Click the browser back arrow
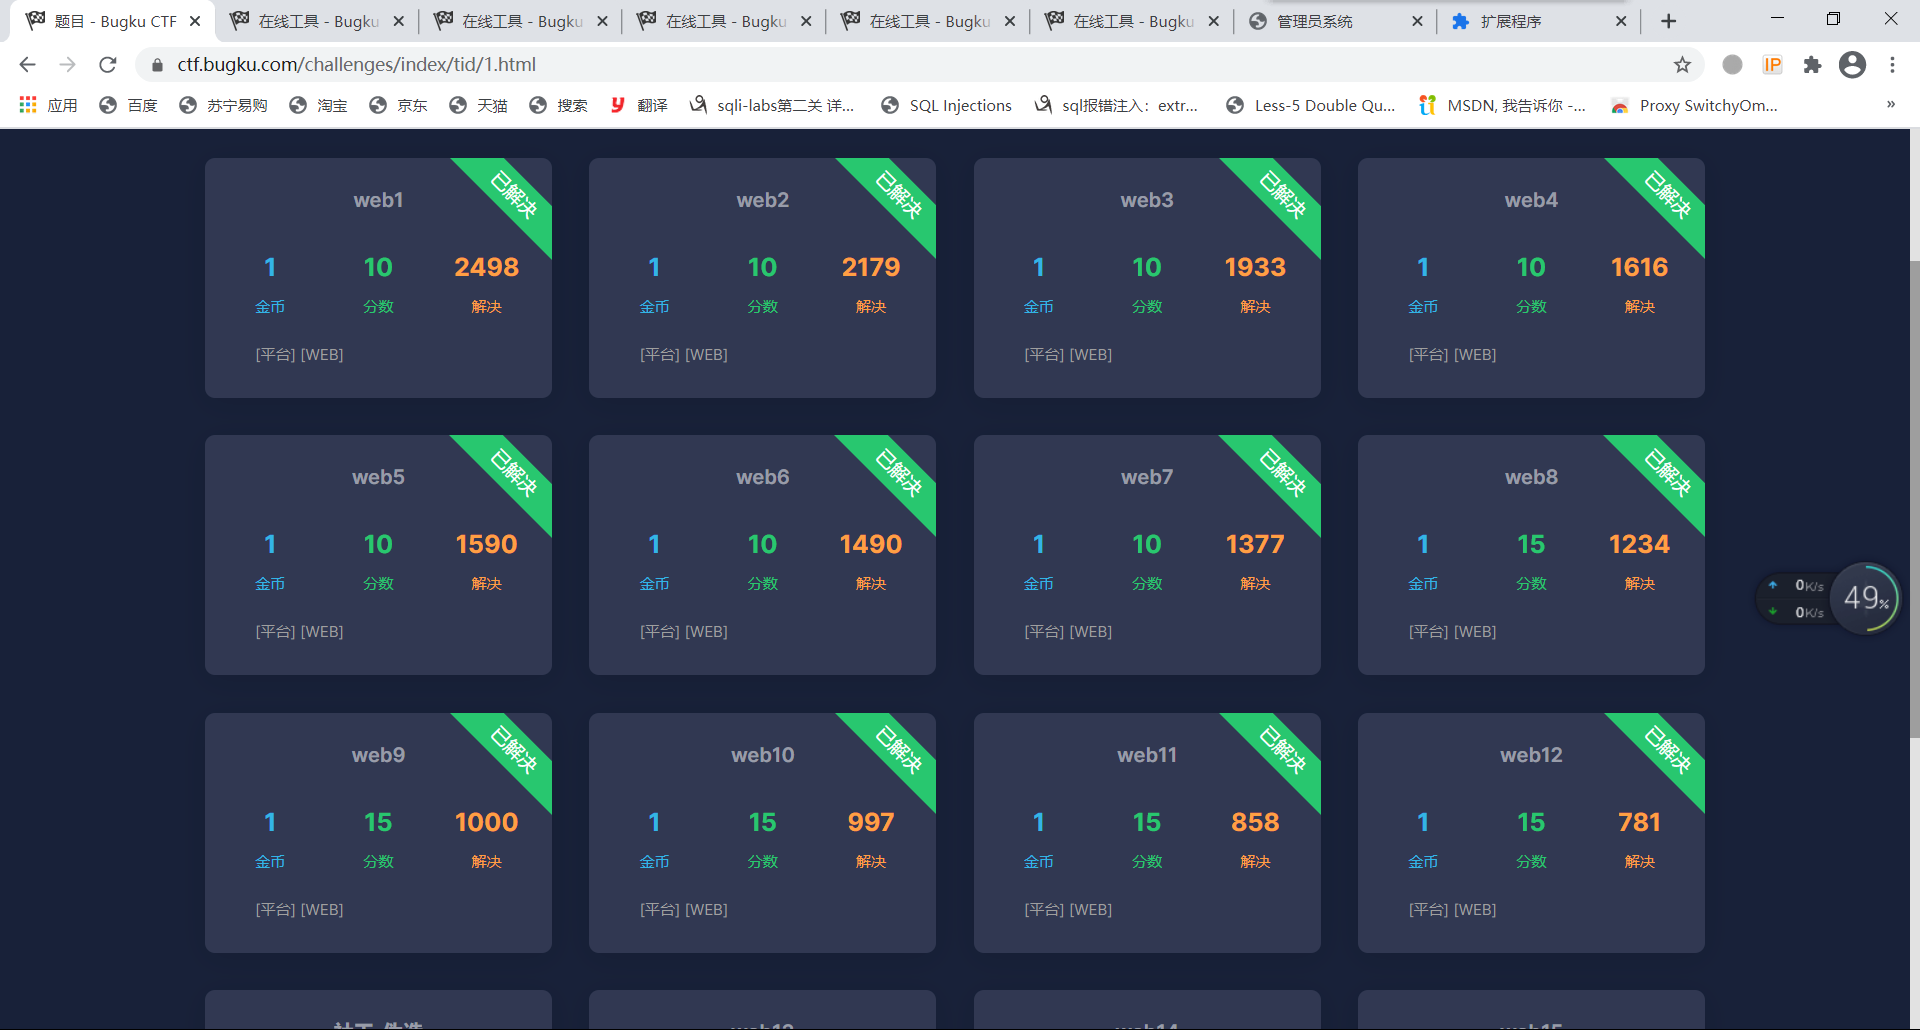Image resolution: width=1920 pixels, height=1030 pixels. point(27,65)
